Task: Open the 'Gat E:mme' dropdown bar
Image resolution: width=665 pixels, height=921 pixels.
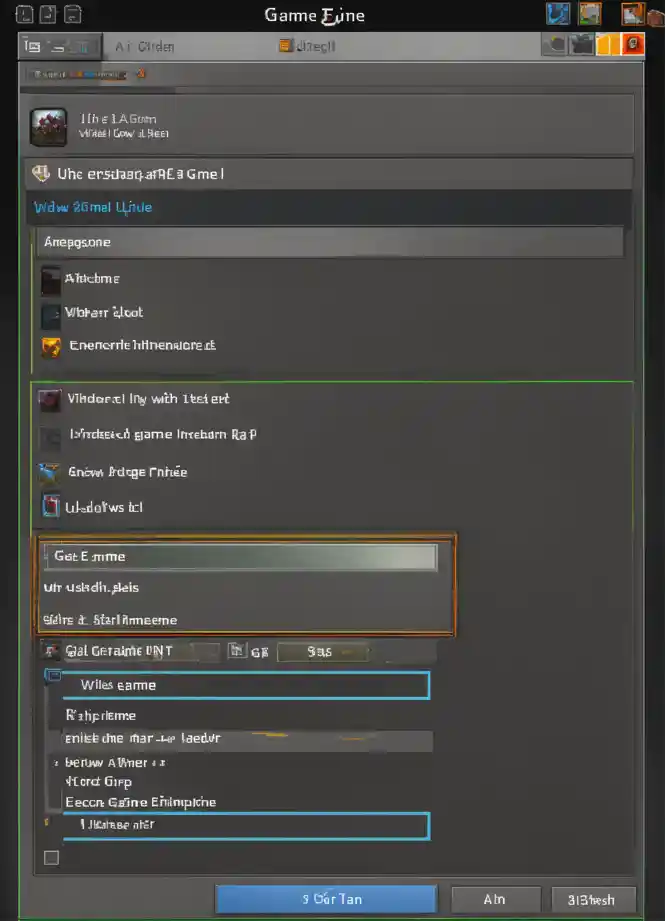Action: pyautogui.click(x=239, y=557)
